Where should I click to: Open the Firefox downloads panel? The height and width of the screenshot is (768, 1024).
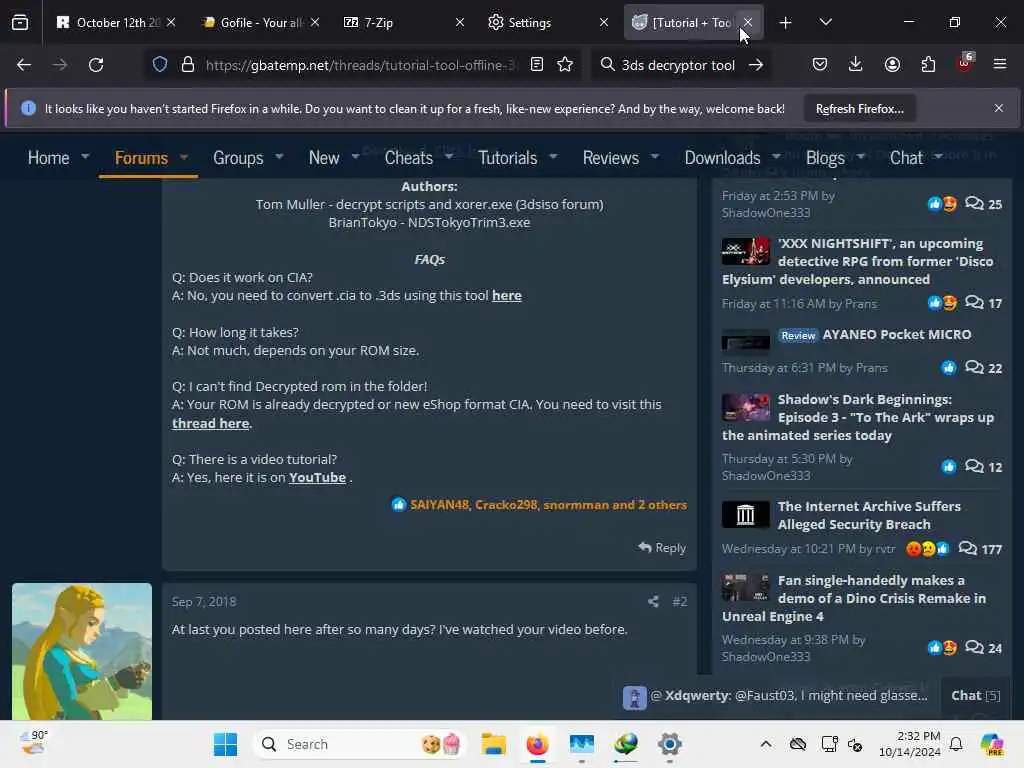(856, 65)
